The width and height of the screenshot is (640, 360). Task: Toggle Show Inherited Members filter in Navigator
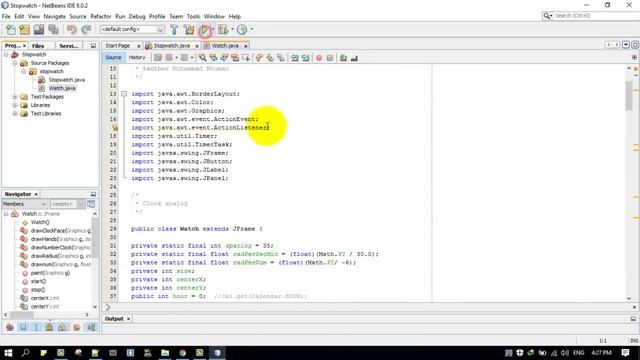[10, 327]
